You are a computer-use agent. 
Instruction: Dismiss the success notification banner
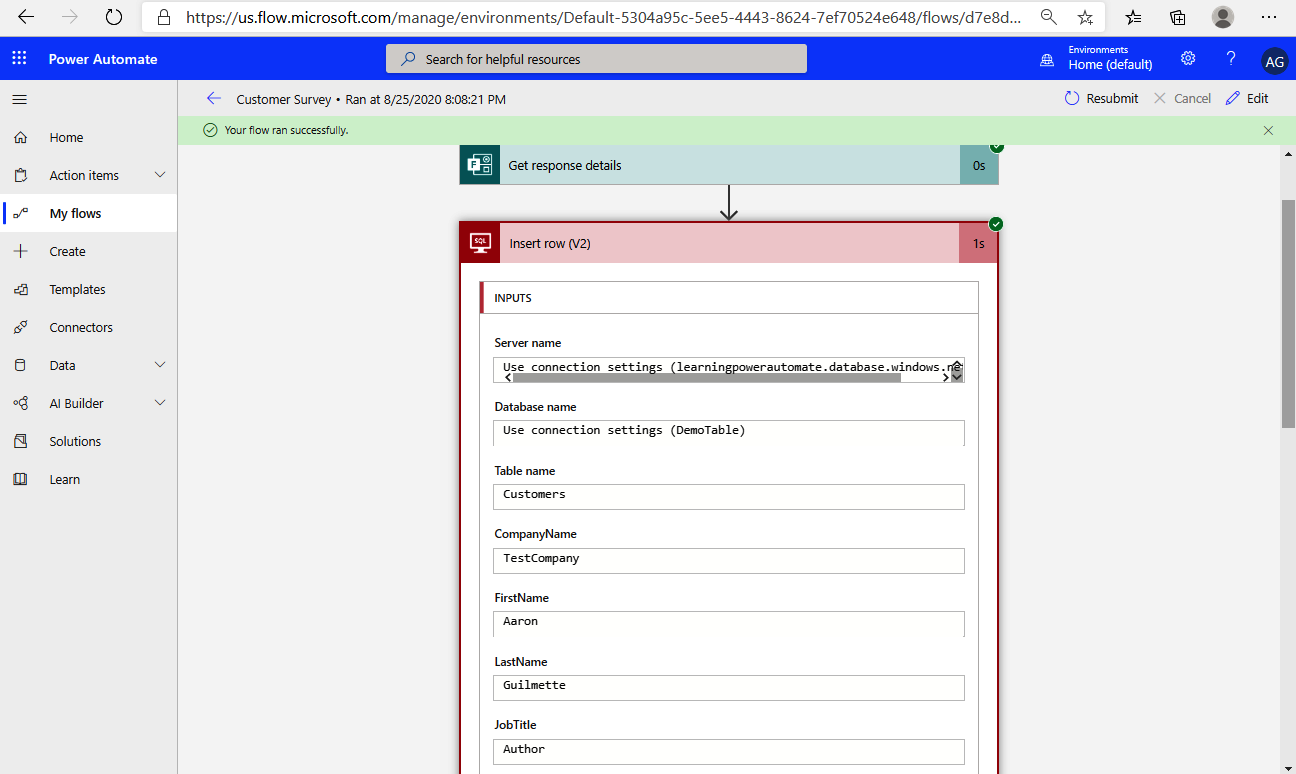click(x=1268, y=130)
